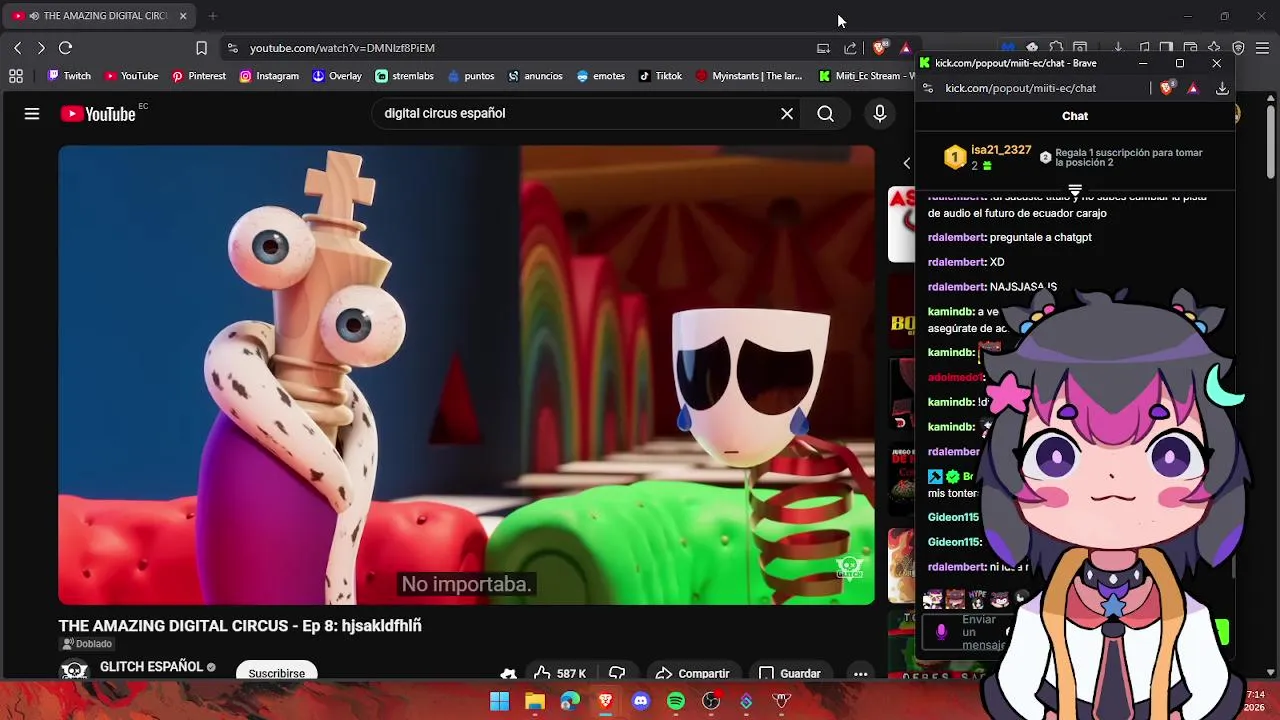Open File Explorer from the taskbar
The width and height of the screenshot is (1280, 720).
[535, 701]
